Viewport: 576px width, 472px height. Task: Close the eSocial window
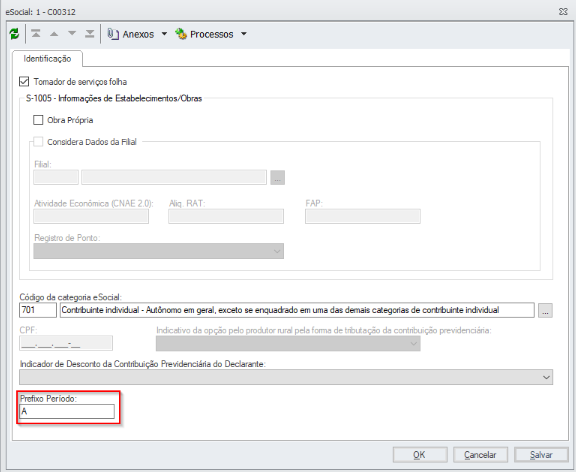click(x=563, y=12)
